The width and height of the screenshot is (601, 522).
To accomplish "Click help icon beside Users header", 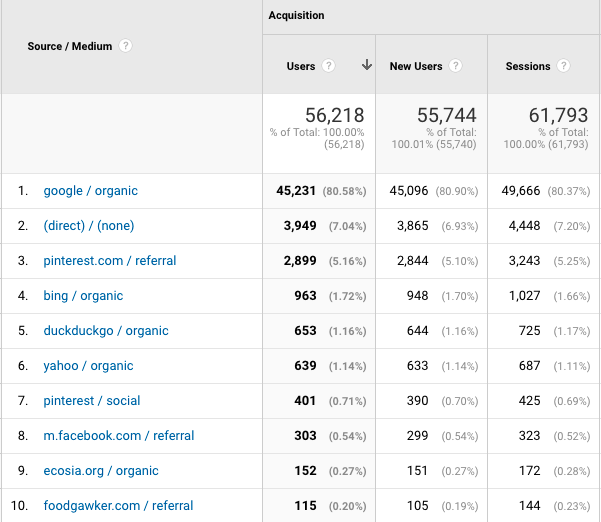I will pos(328,66).
